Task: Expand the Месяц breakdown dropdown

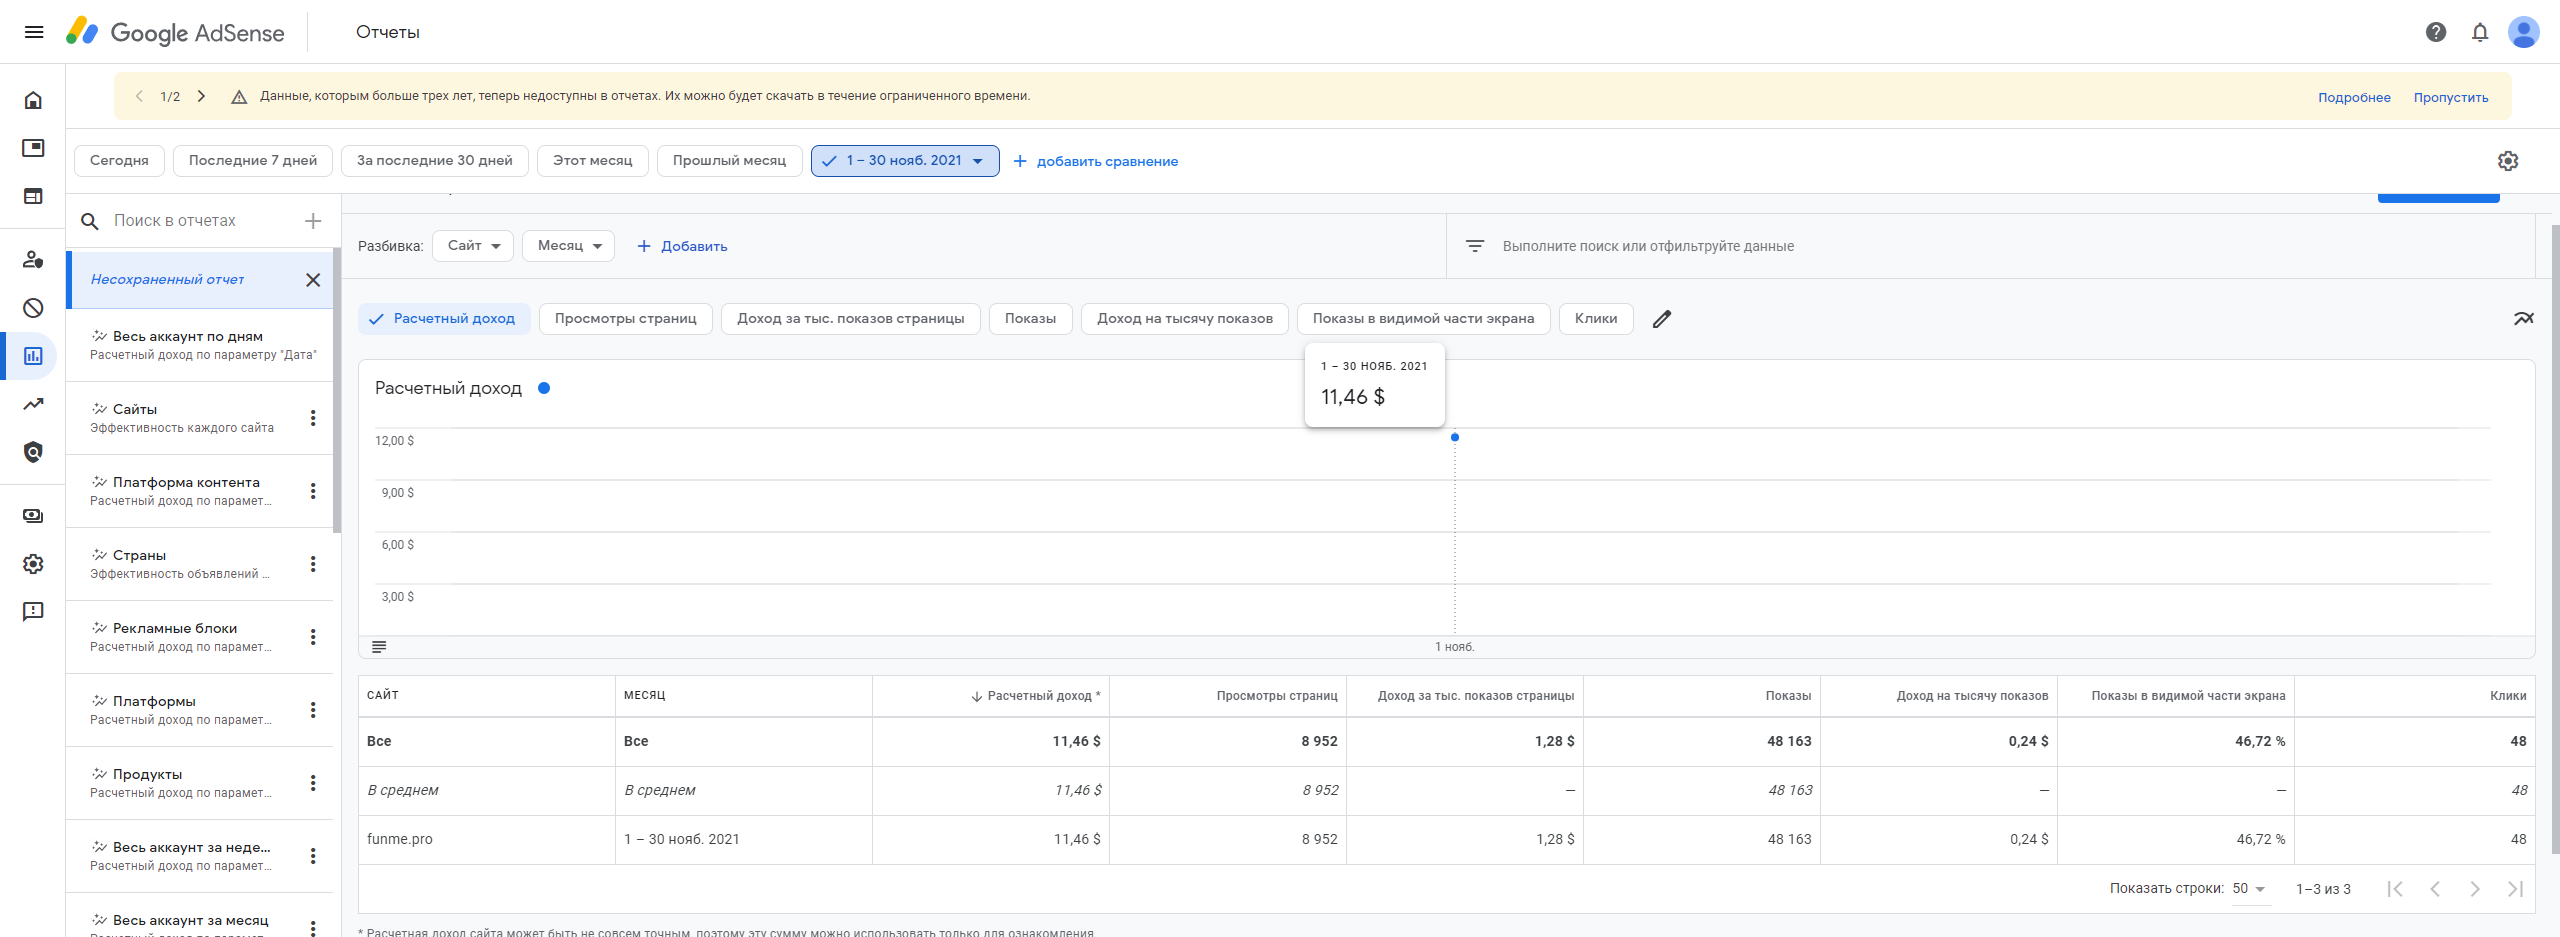Action: [x=568, y=246]
